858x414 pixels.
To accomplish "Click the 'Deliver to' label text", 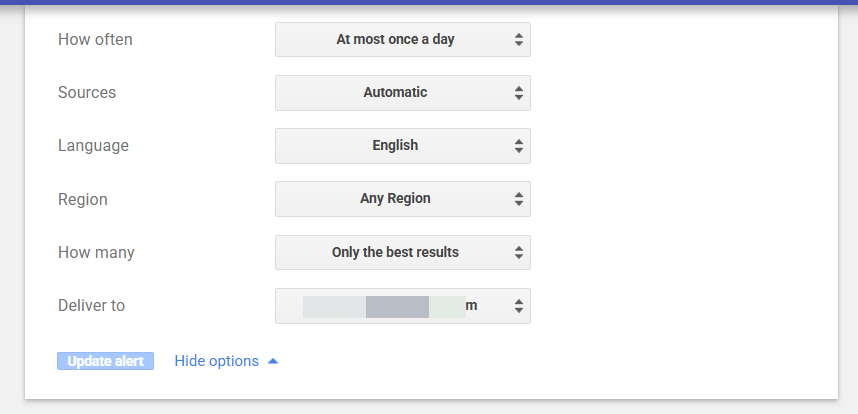I will coord(91,306).
